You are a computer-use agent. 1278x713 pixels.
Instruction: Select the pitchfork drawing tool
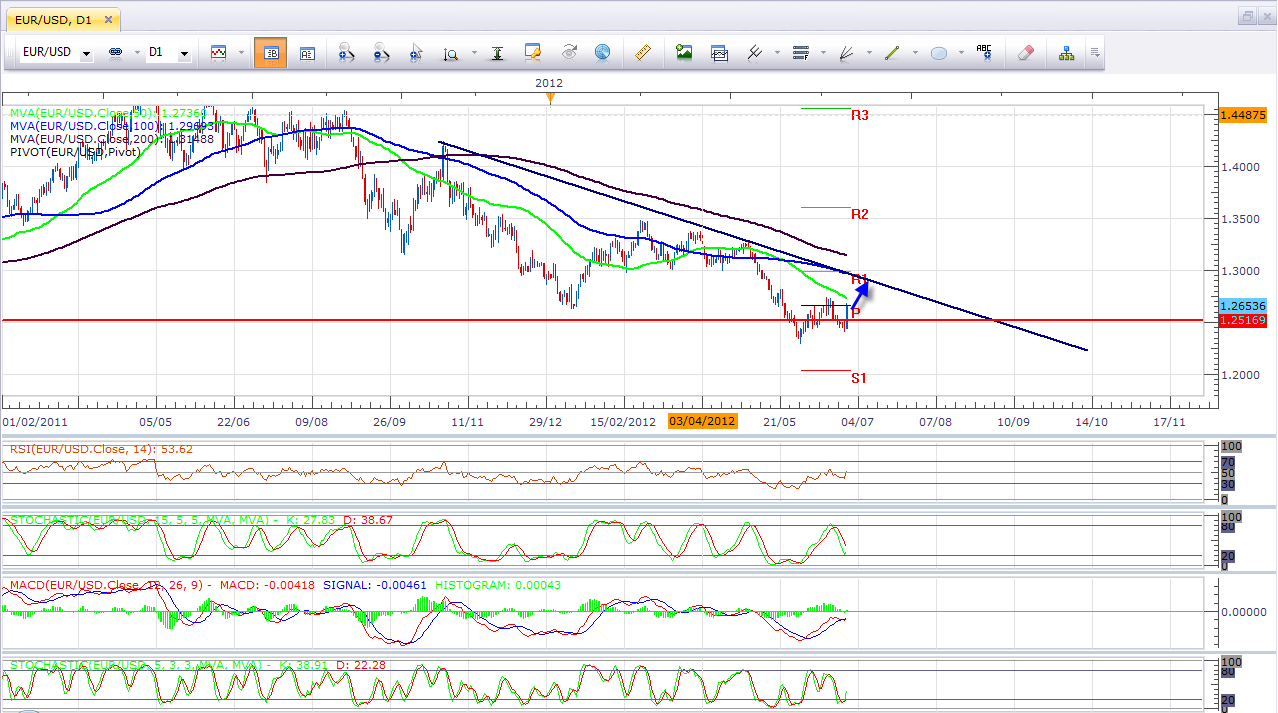click(755, 52)
